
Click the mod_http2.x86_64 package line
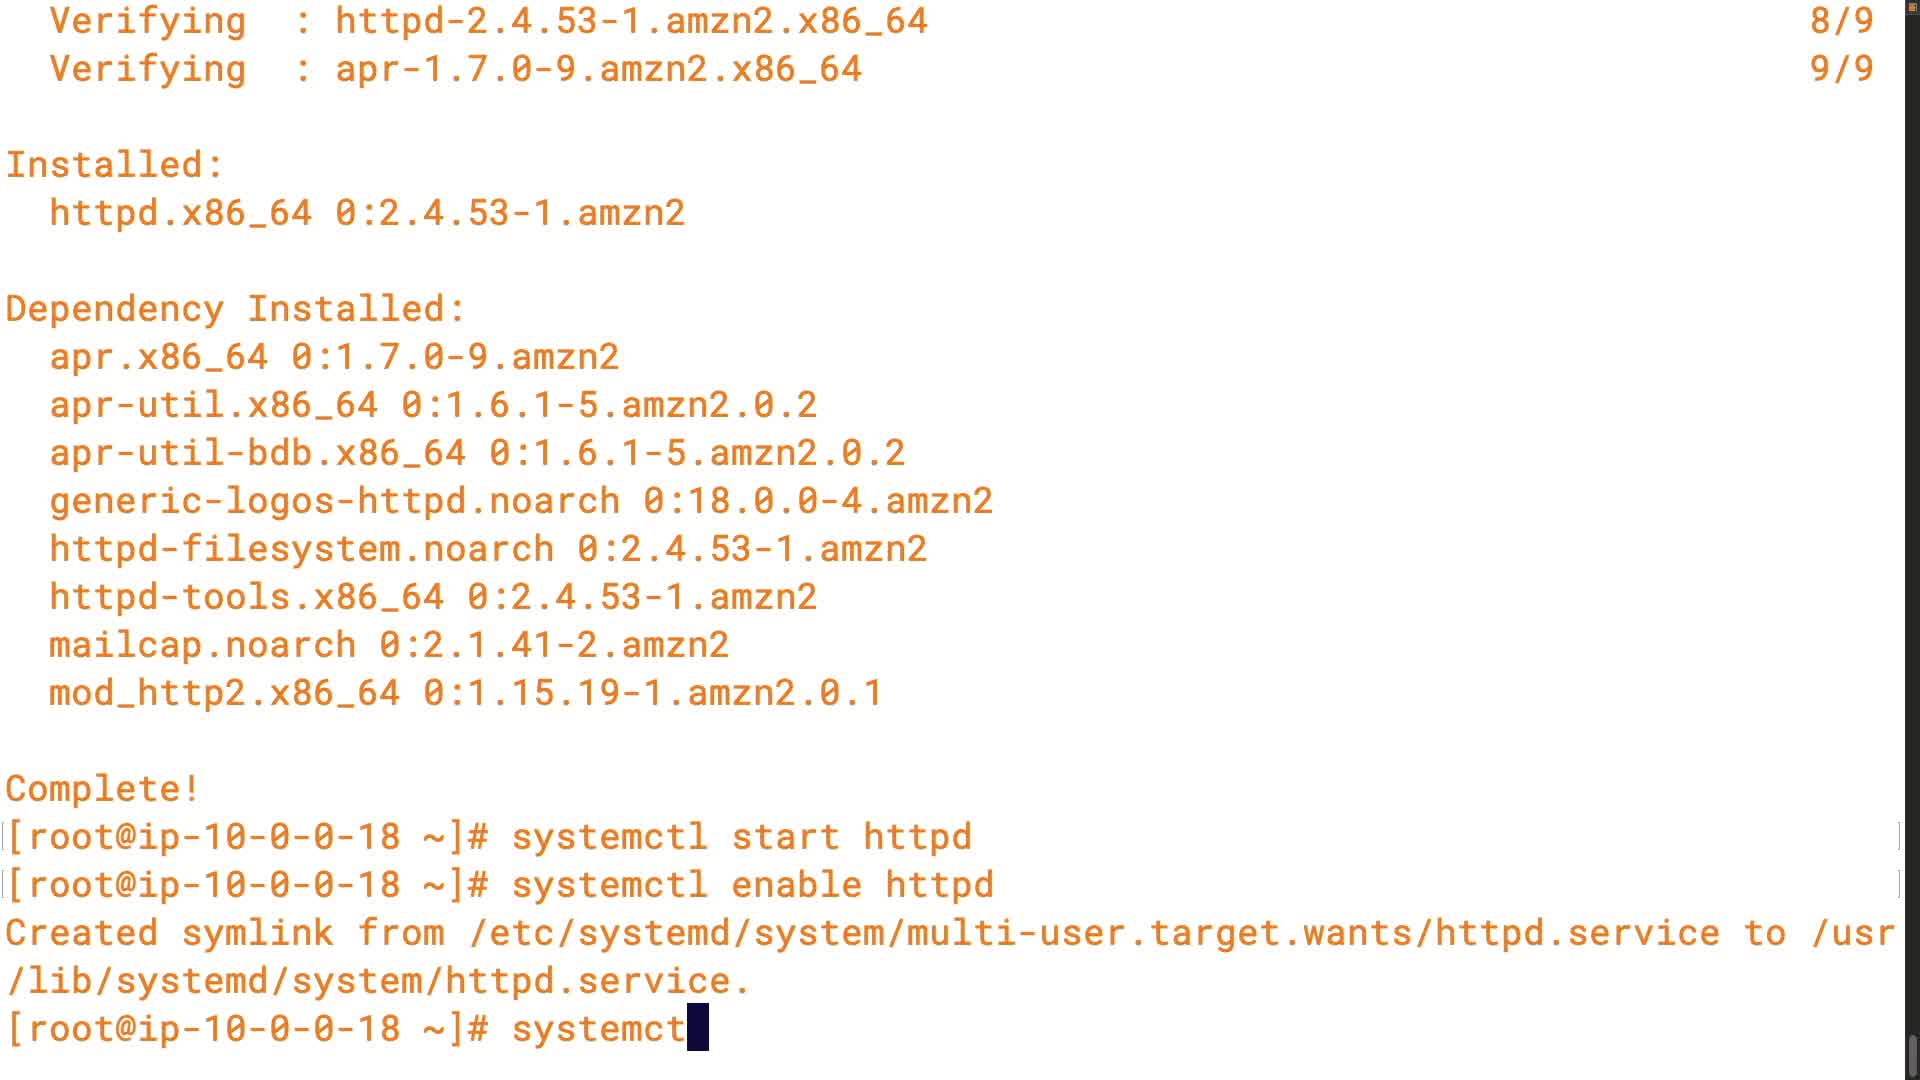click(x=465, y=692)
